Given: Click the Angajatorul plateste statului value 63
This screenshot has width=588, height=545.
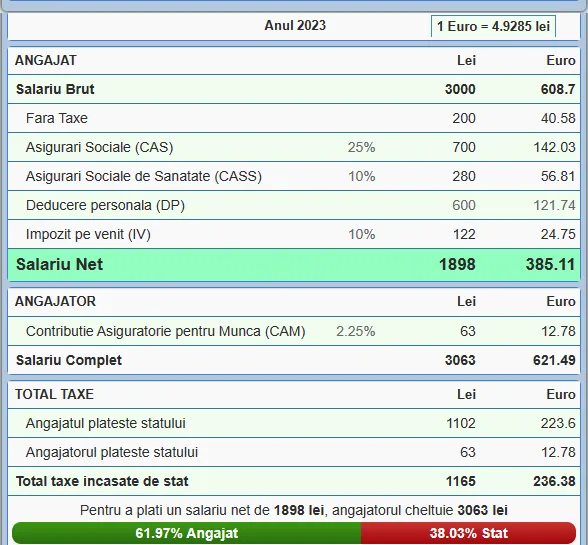Looking at the screenshot, I should click(468, 452).
